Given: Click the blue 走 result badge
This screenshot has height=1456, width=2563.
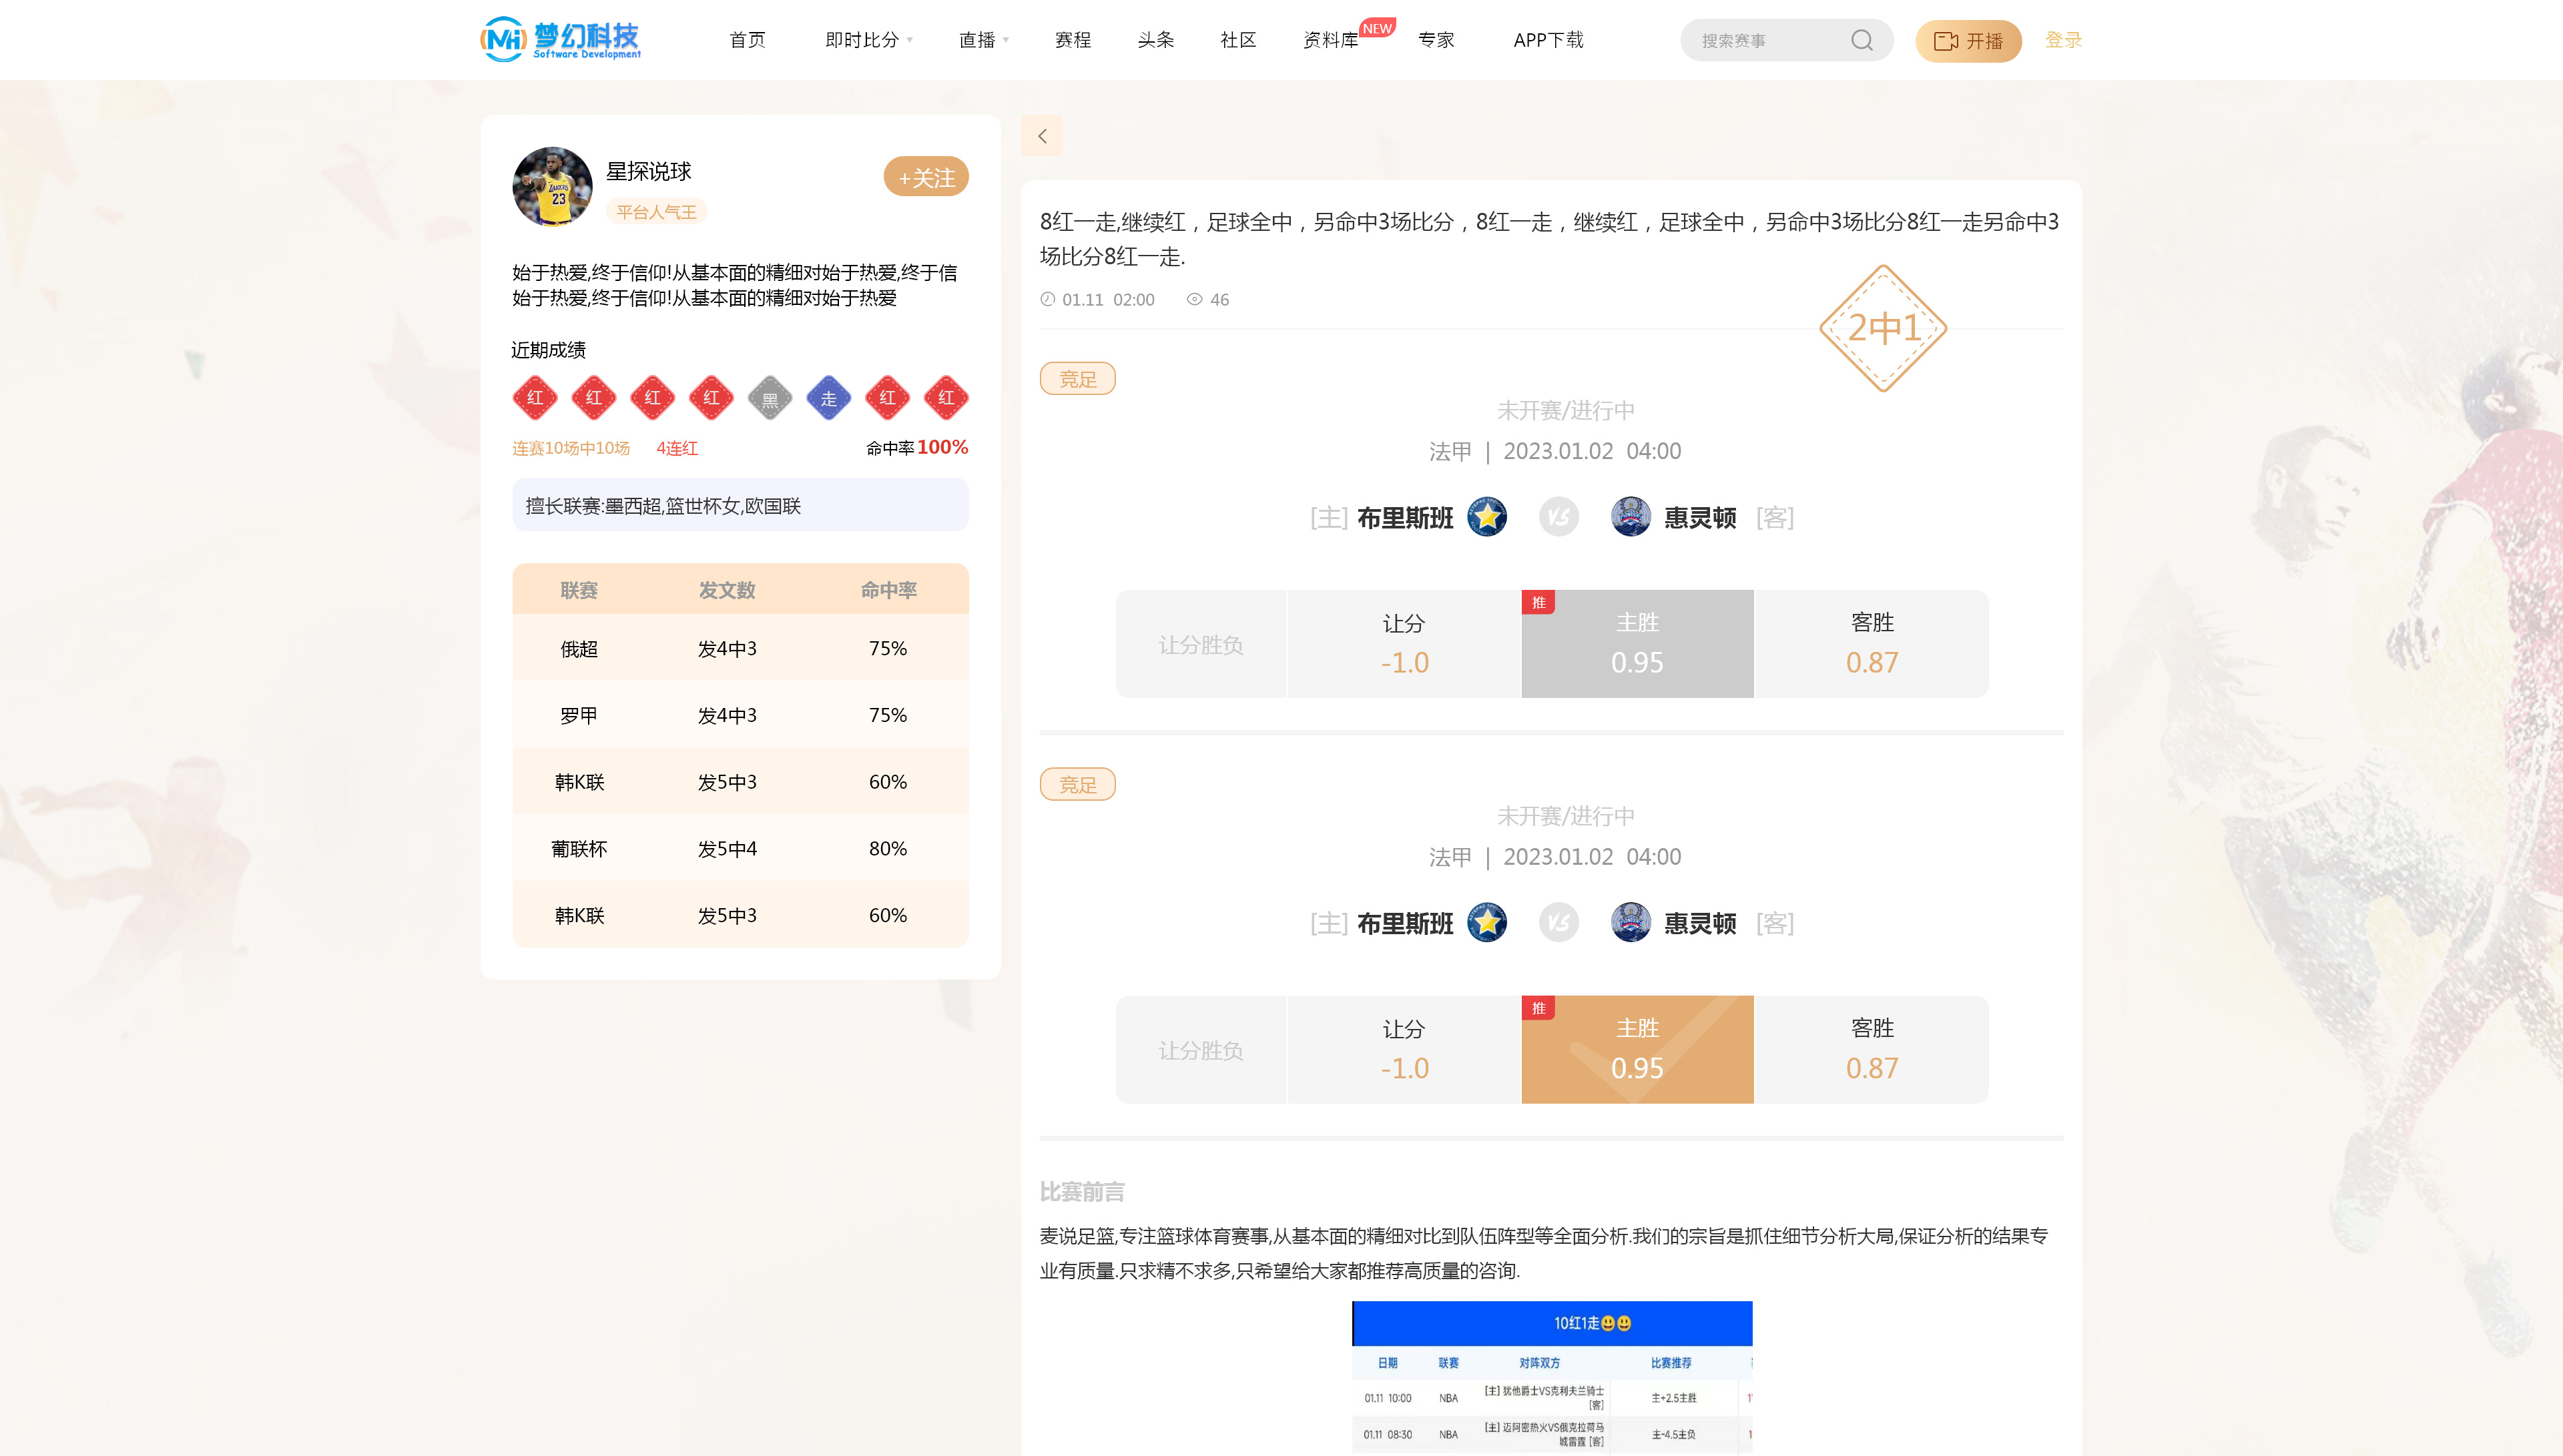Looking at the screenshot, I should (829, 398).
